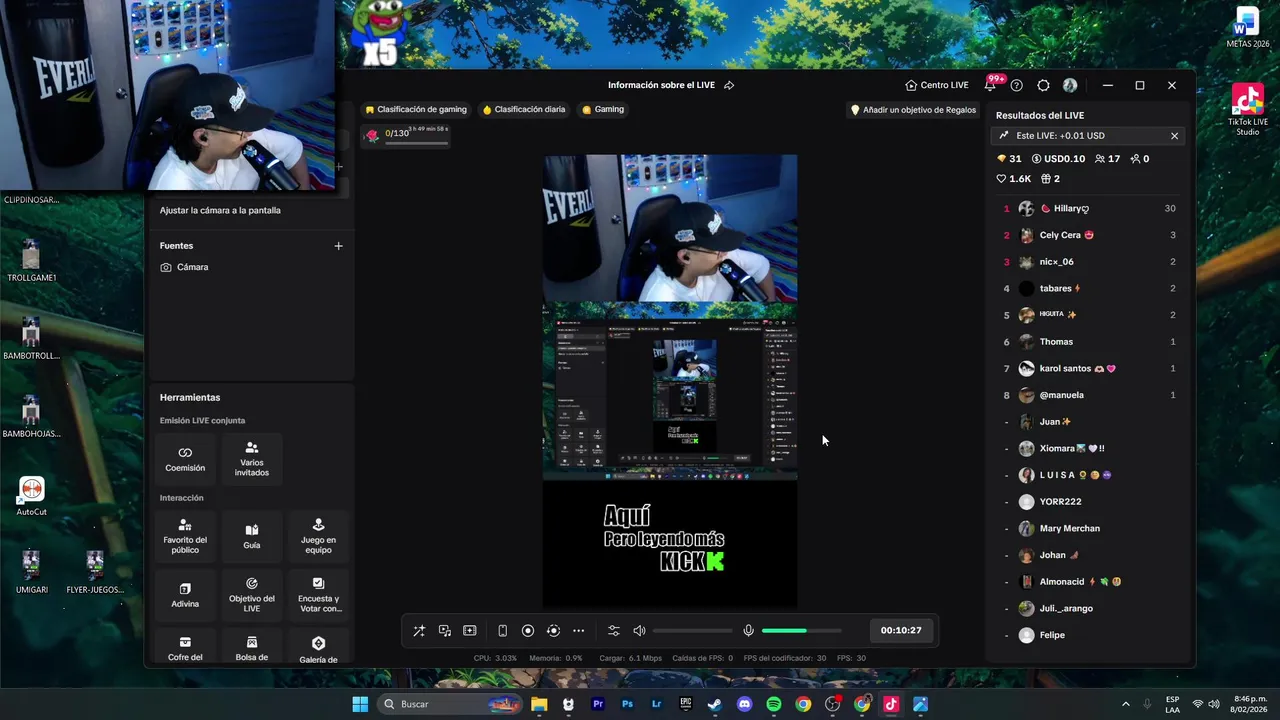
Task: Dismiss the Este LIVE earnings banner
Action: coord(1174,136)
